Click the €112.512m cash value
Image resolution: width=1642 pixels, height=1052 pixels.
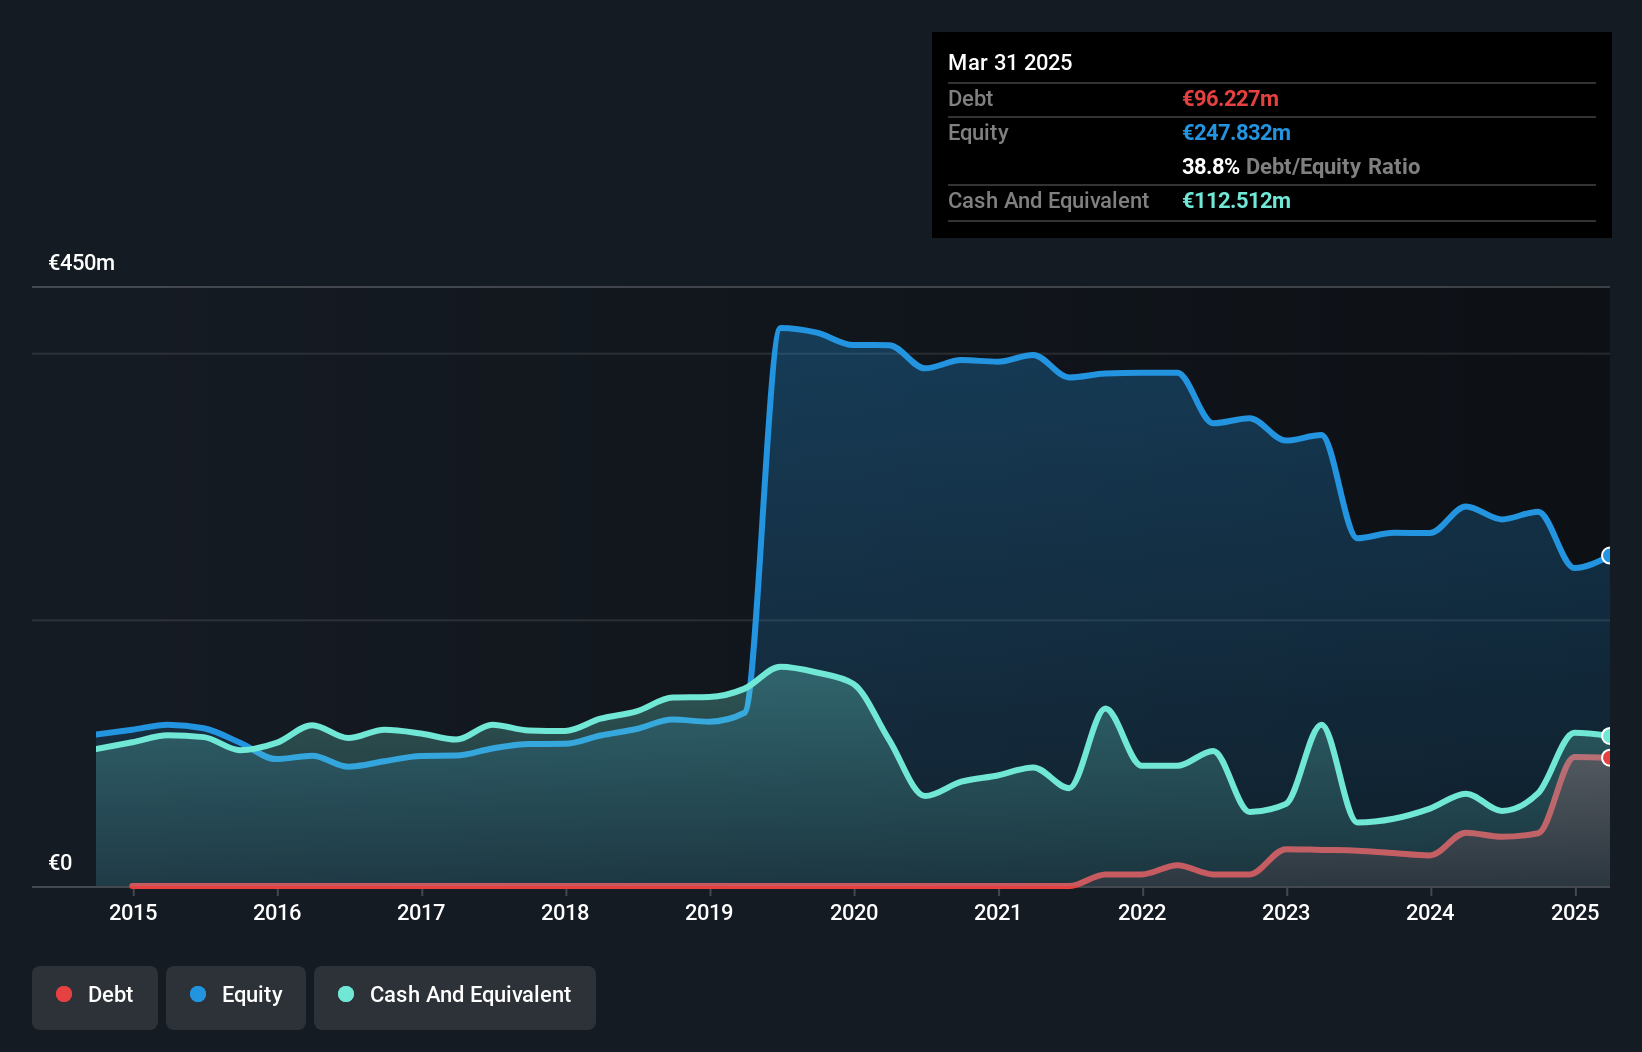(1236, 200)
